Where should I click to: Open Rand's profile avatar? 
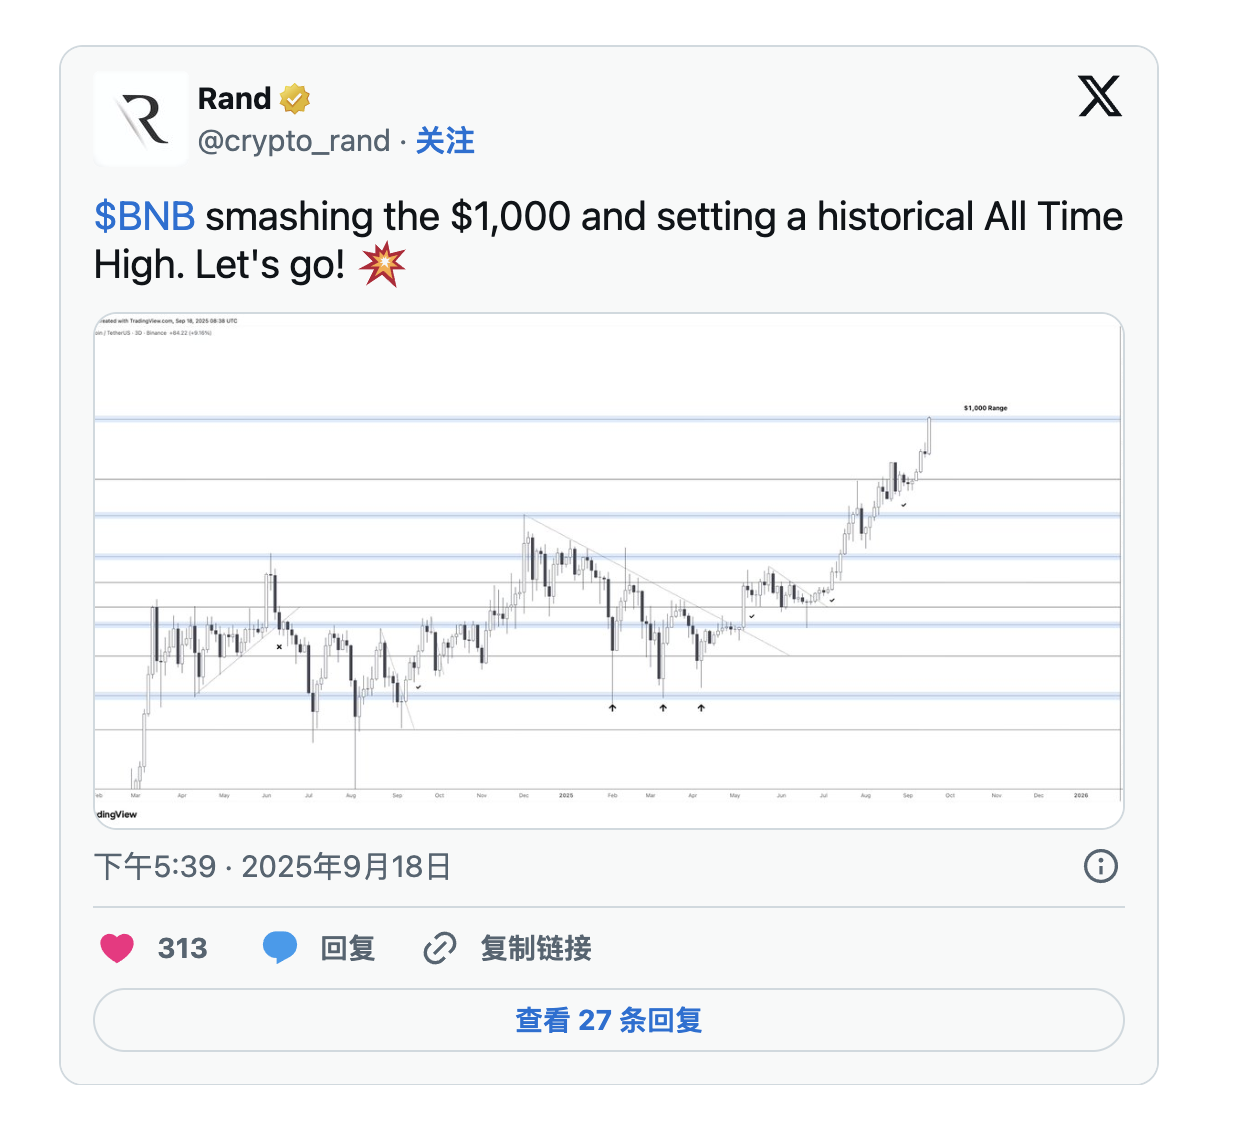point(141,119)
